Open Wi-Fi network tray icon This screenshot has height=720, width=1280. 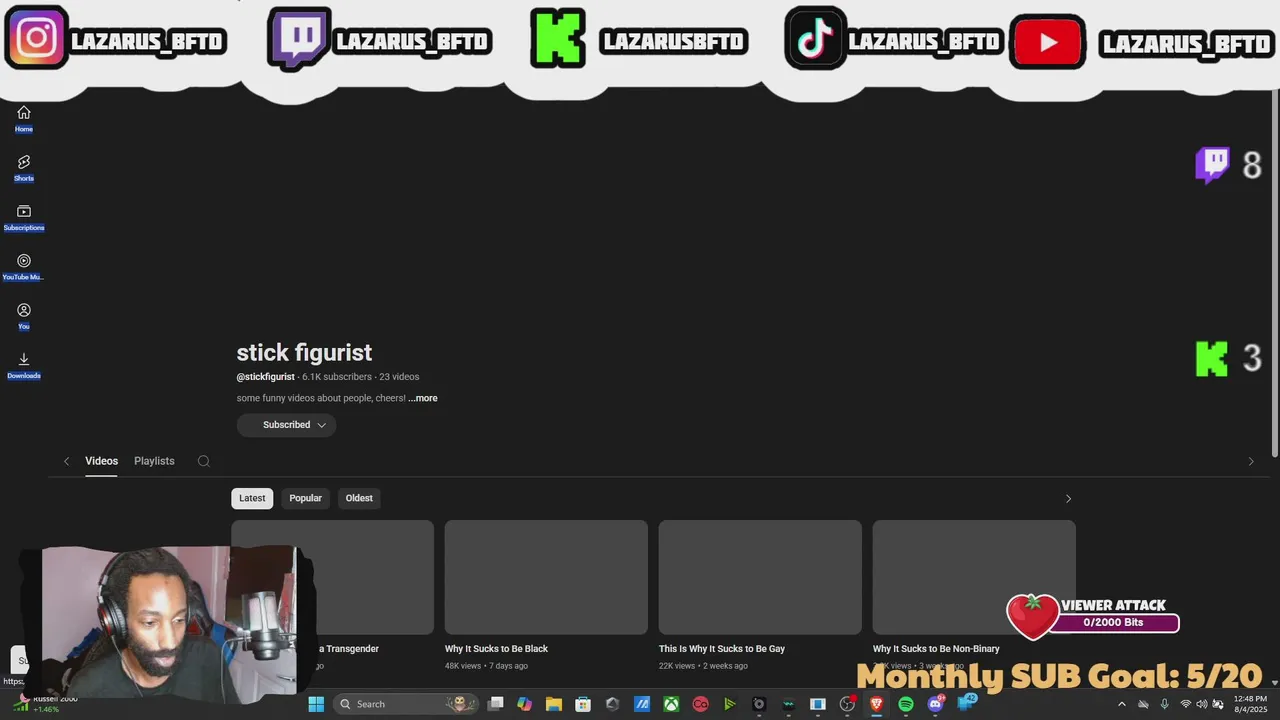1186,704
